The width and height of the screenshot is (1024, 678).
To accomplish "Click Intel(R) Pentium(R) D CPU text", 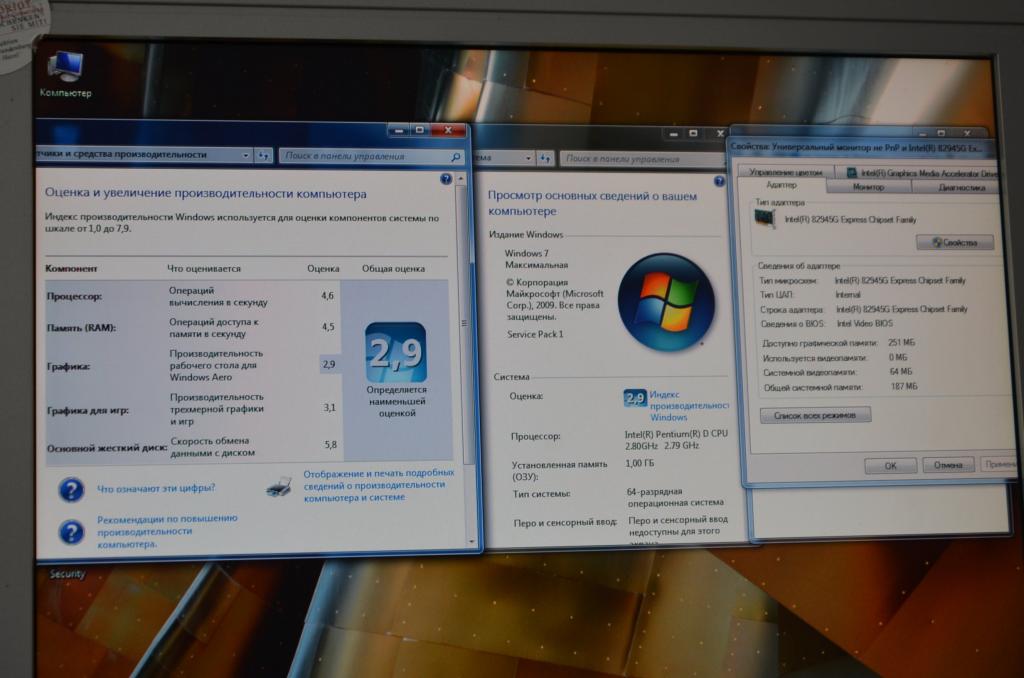I will (x=676, y=434).
